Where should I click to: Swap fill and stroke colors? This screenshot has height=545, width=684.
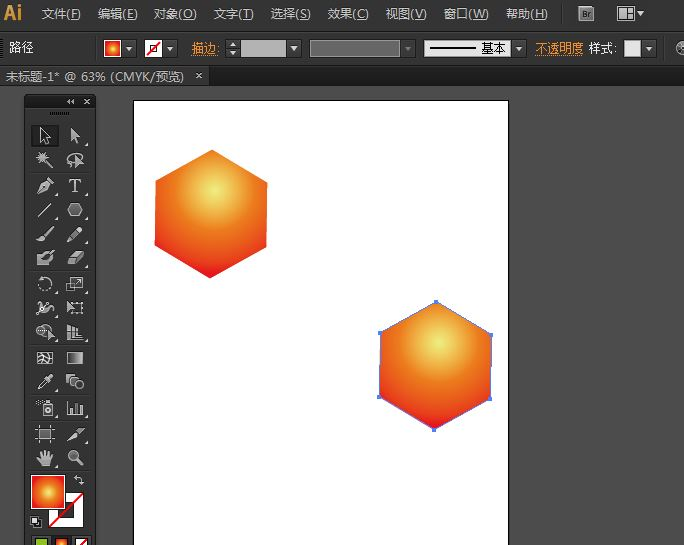pos(79,480)
